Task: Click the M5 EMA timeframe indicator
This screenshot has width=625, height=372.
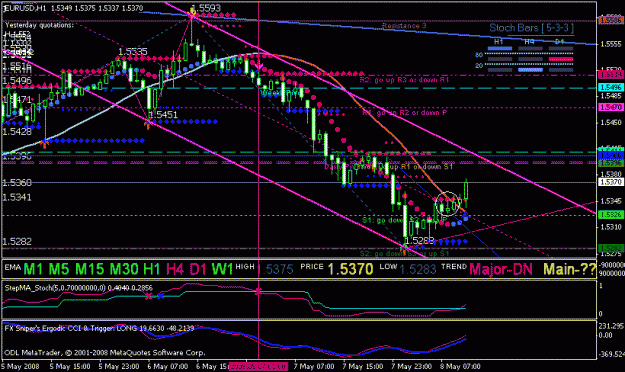Action: (x=60, y=269)
